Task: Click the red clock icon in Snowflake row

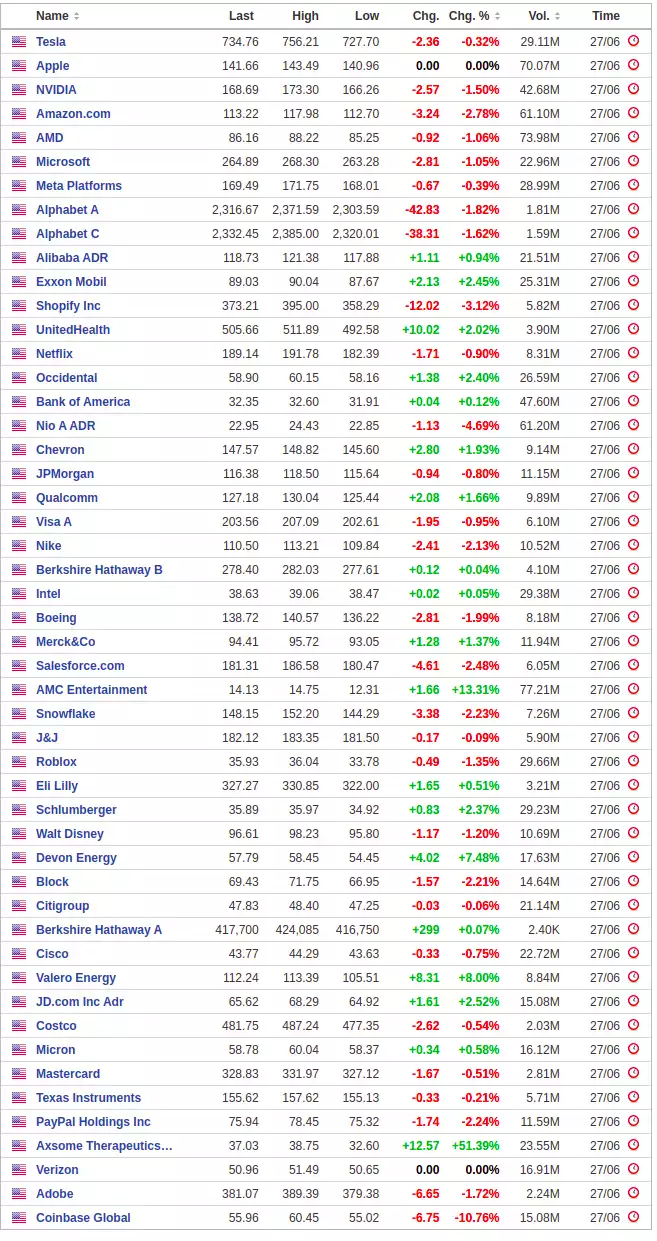Action: [633, 713]
